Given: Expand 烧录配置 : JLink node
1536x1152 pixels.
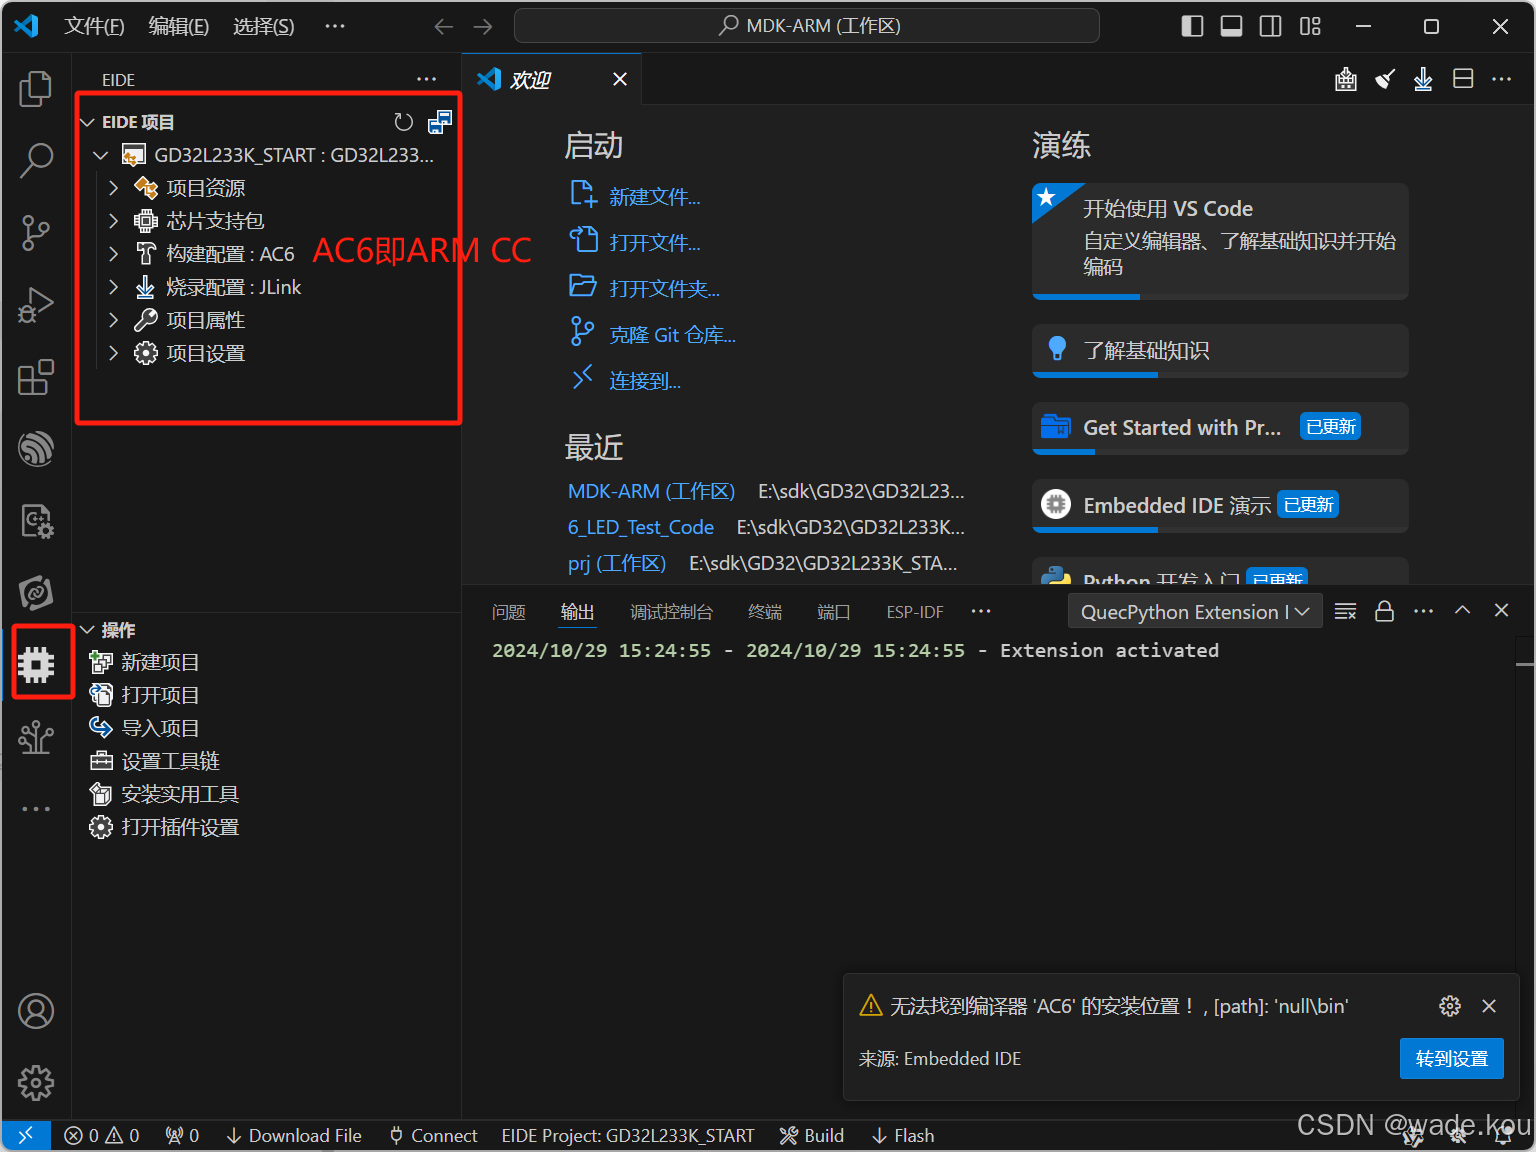Looking at the screenshot, I should [x=113, y=287].
